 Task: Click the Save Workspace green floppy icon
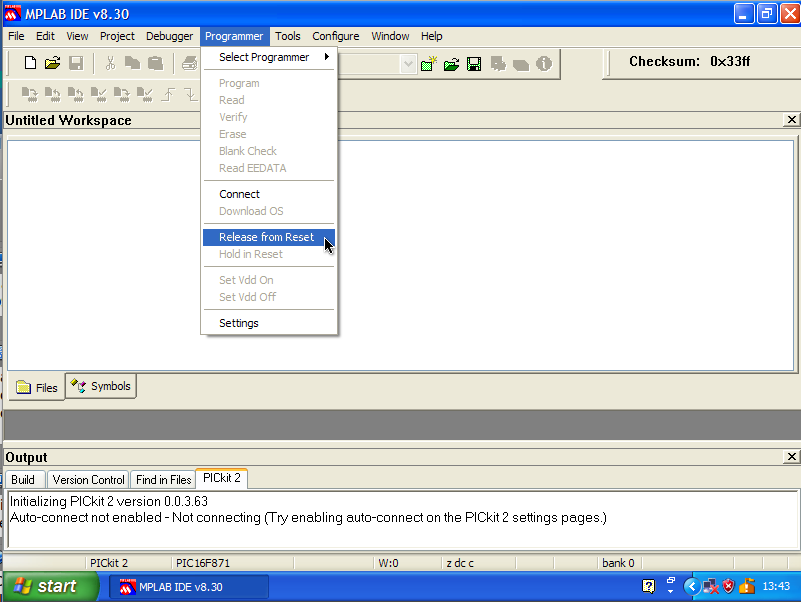click(x=474, y=64)
